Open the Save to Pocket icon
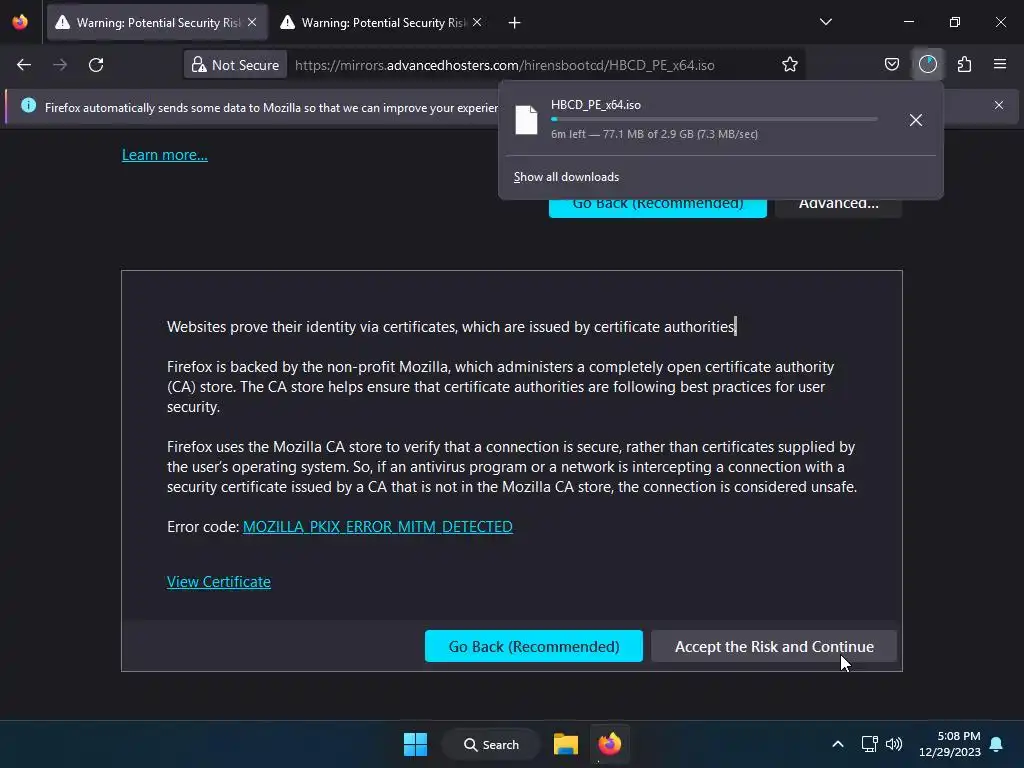Viewport: 1024px width, 768px height. [x=891, y=65]
